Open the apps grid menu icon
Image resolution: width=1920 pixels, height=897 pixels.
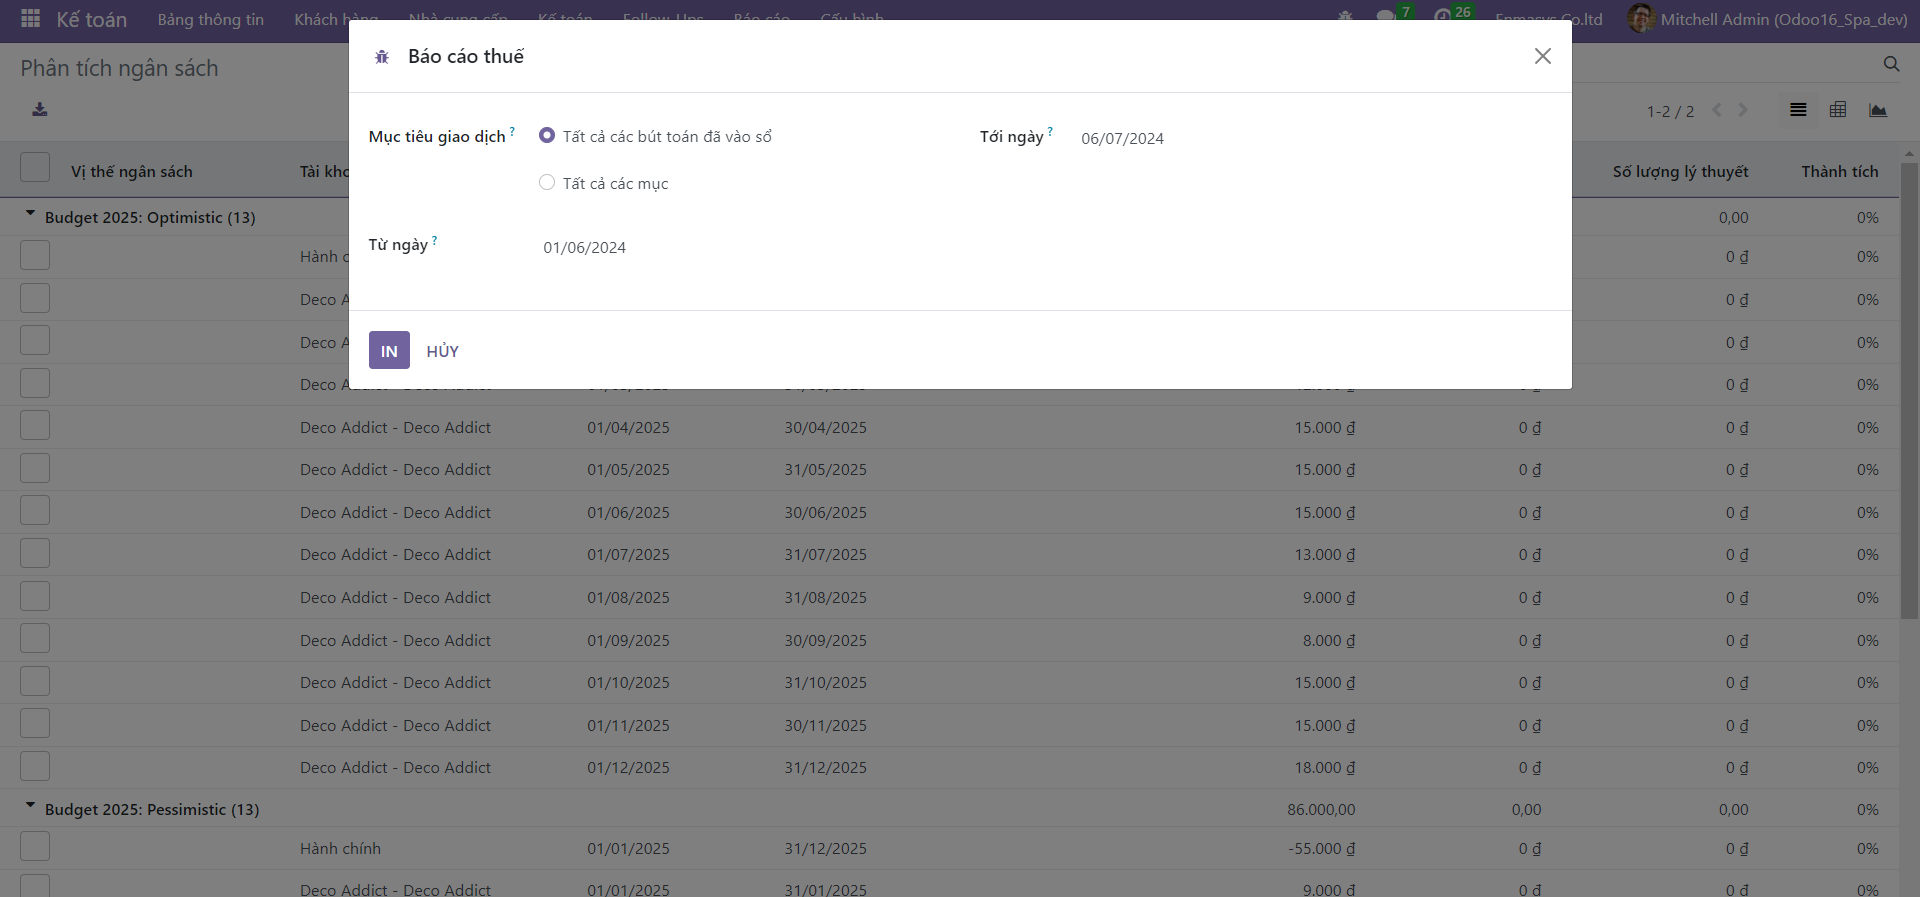tap(30, 19)
